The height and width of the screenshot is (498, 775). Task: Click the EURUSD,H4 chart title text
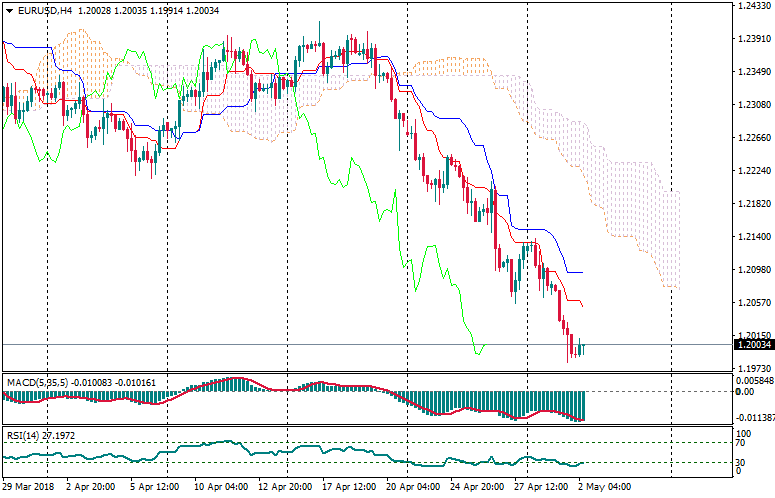(x=44, y=11)
